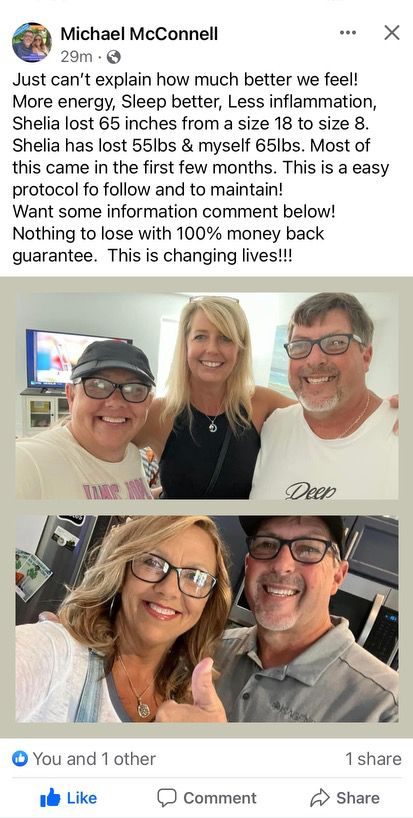The width and height of the screenshot is (413, 818).
Task: Tap the speech bubble Comment icon
Action: click(x=166, y=798)
